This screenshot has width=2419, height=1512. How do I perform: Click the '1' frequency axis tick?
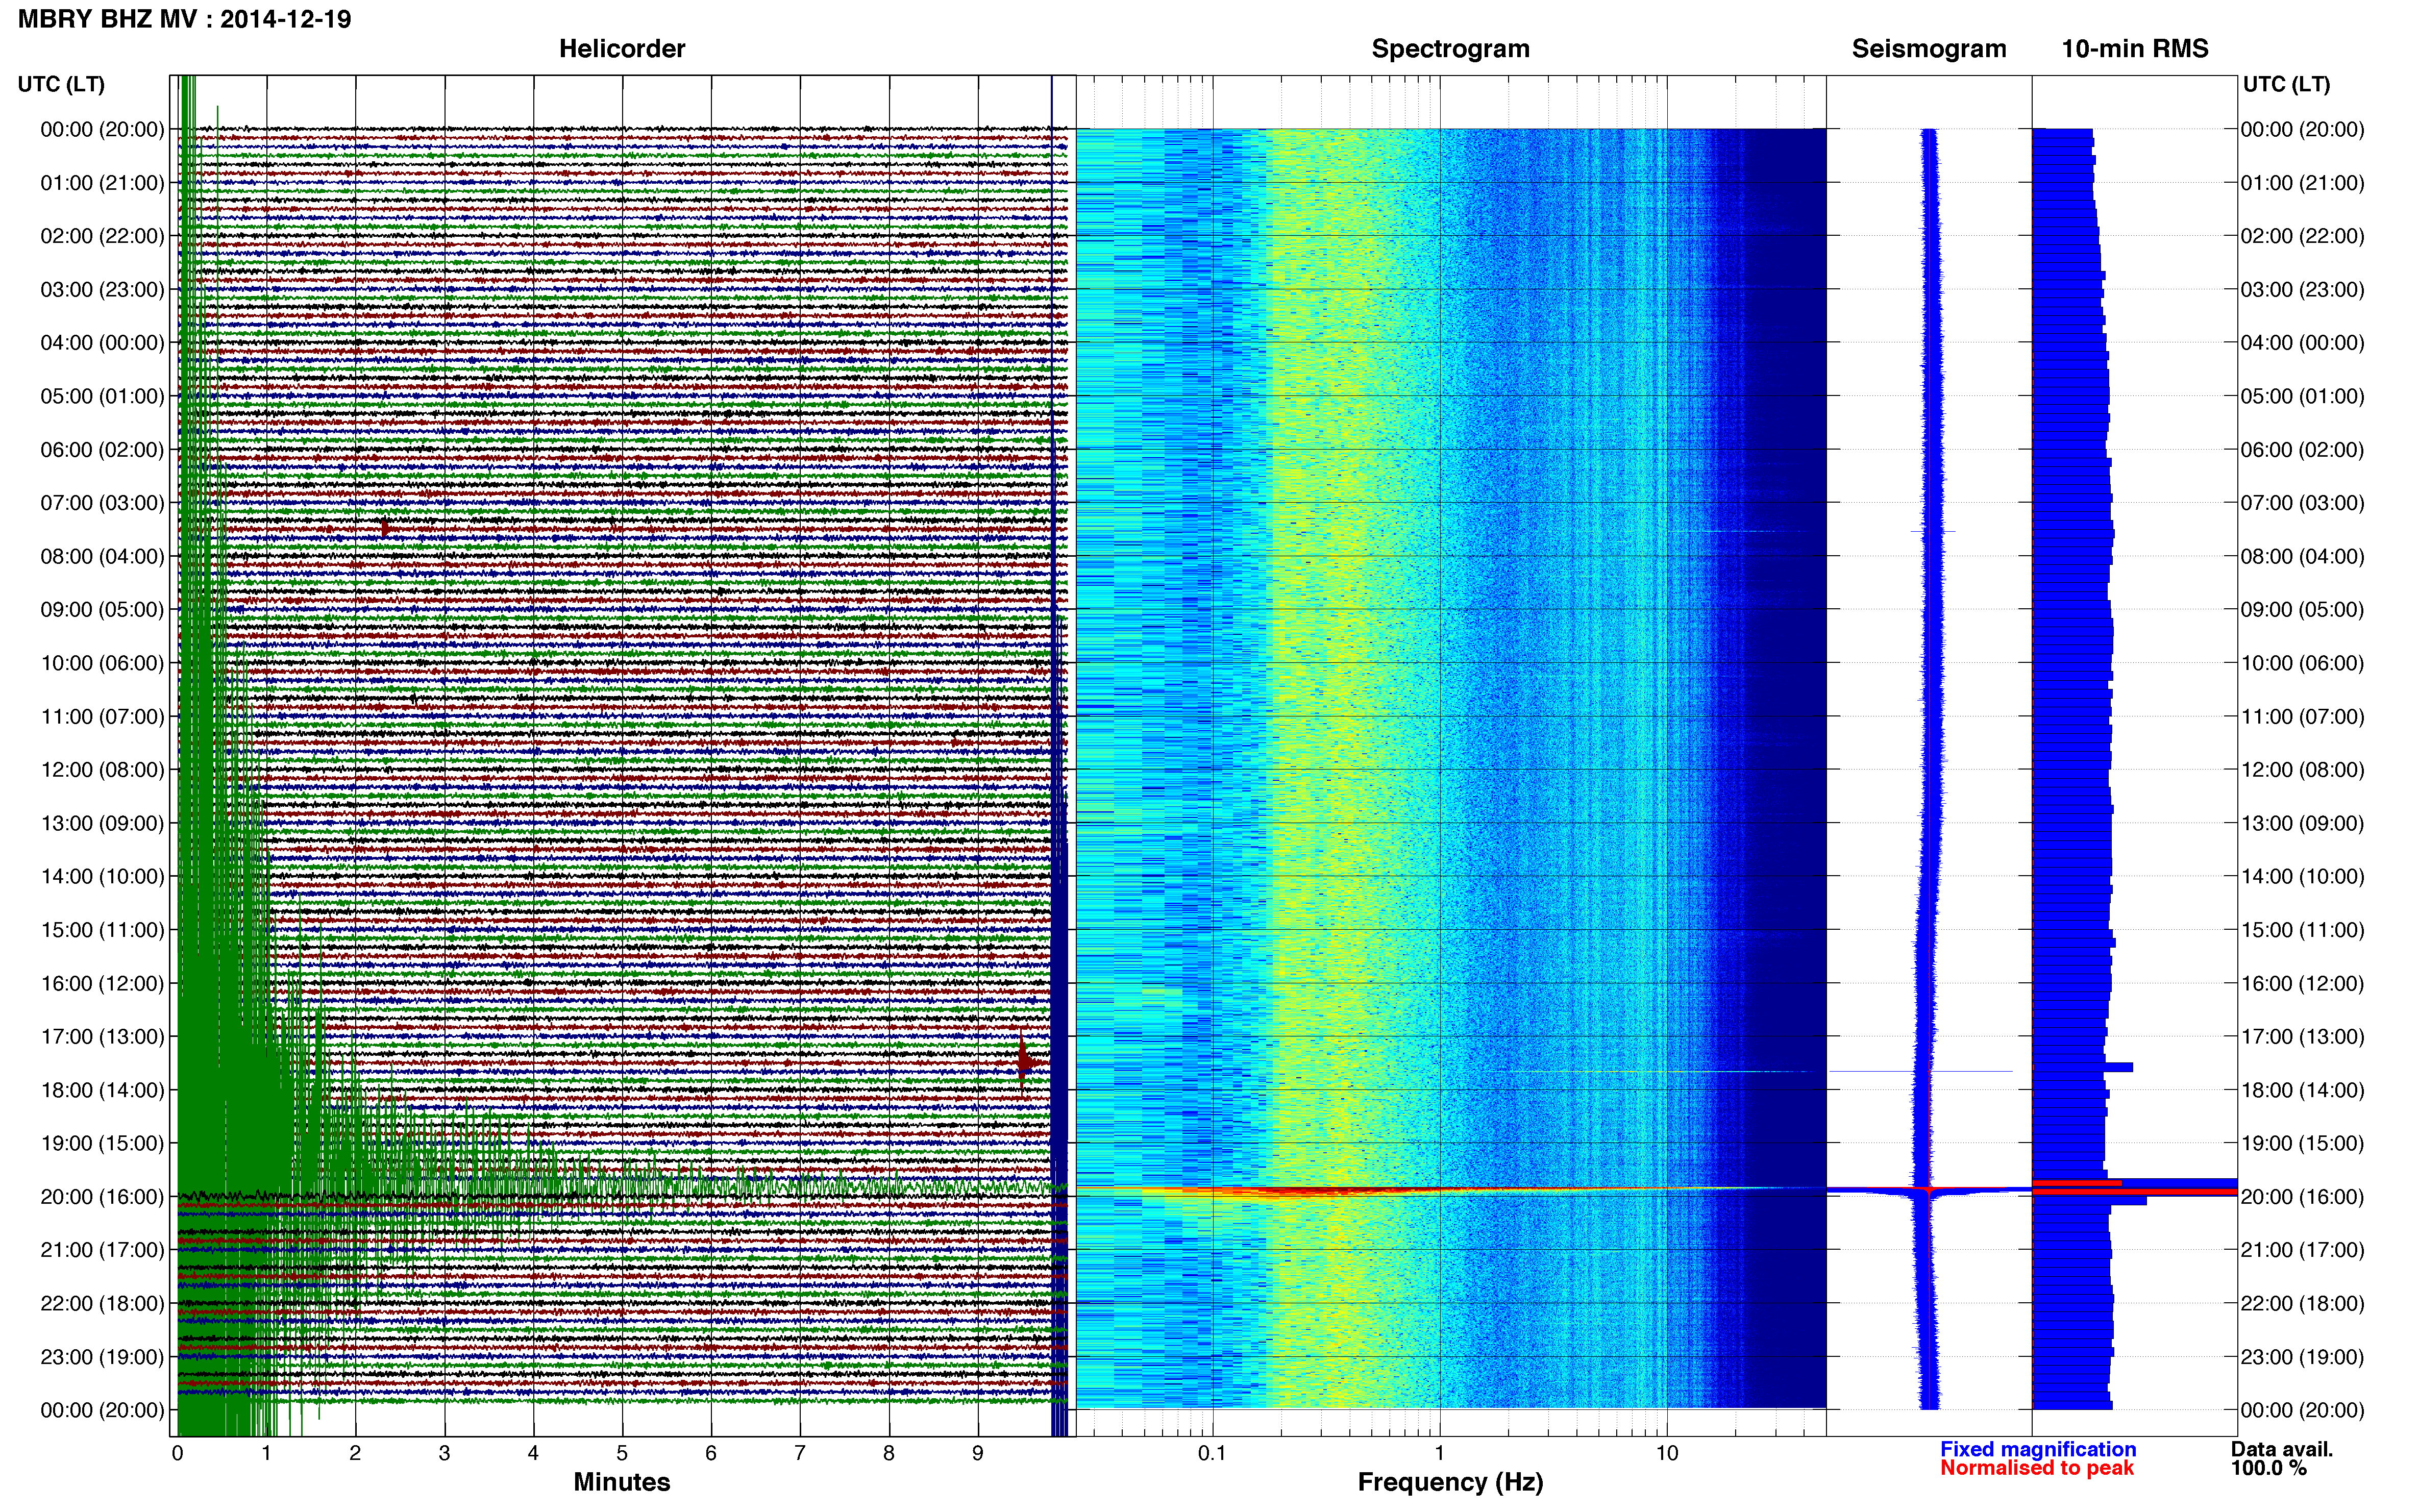1439,1454
